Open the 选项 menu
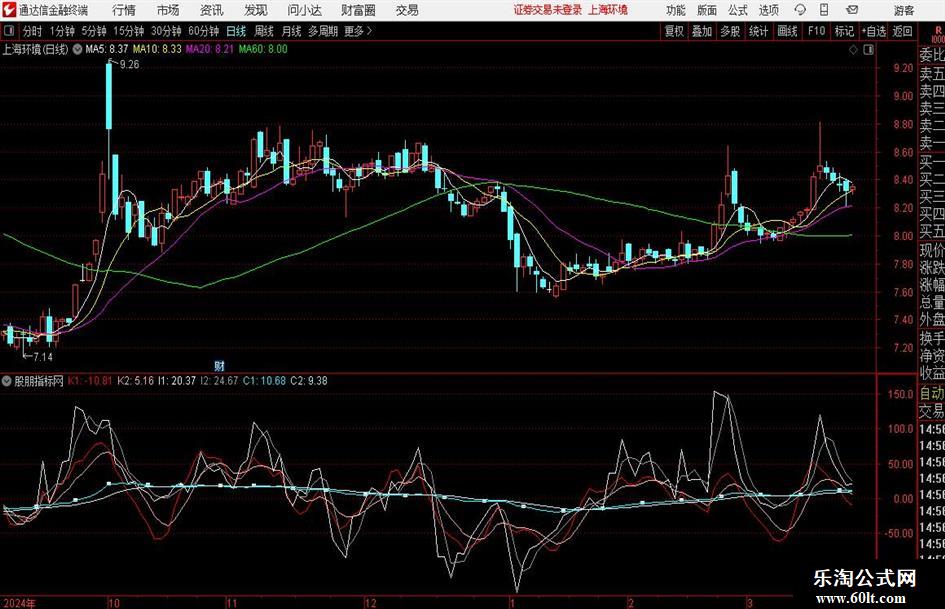The image size is (945, 609). (768, 10)
